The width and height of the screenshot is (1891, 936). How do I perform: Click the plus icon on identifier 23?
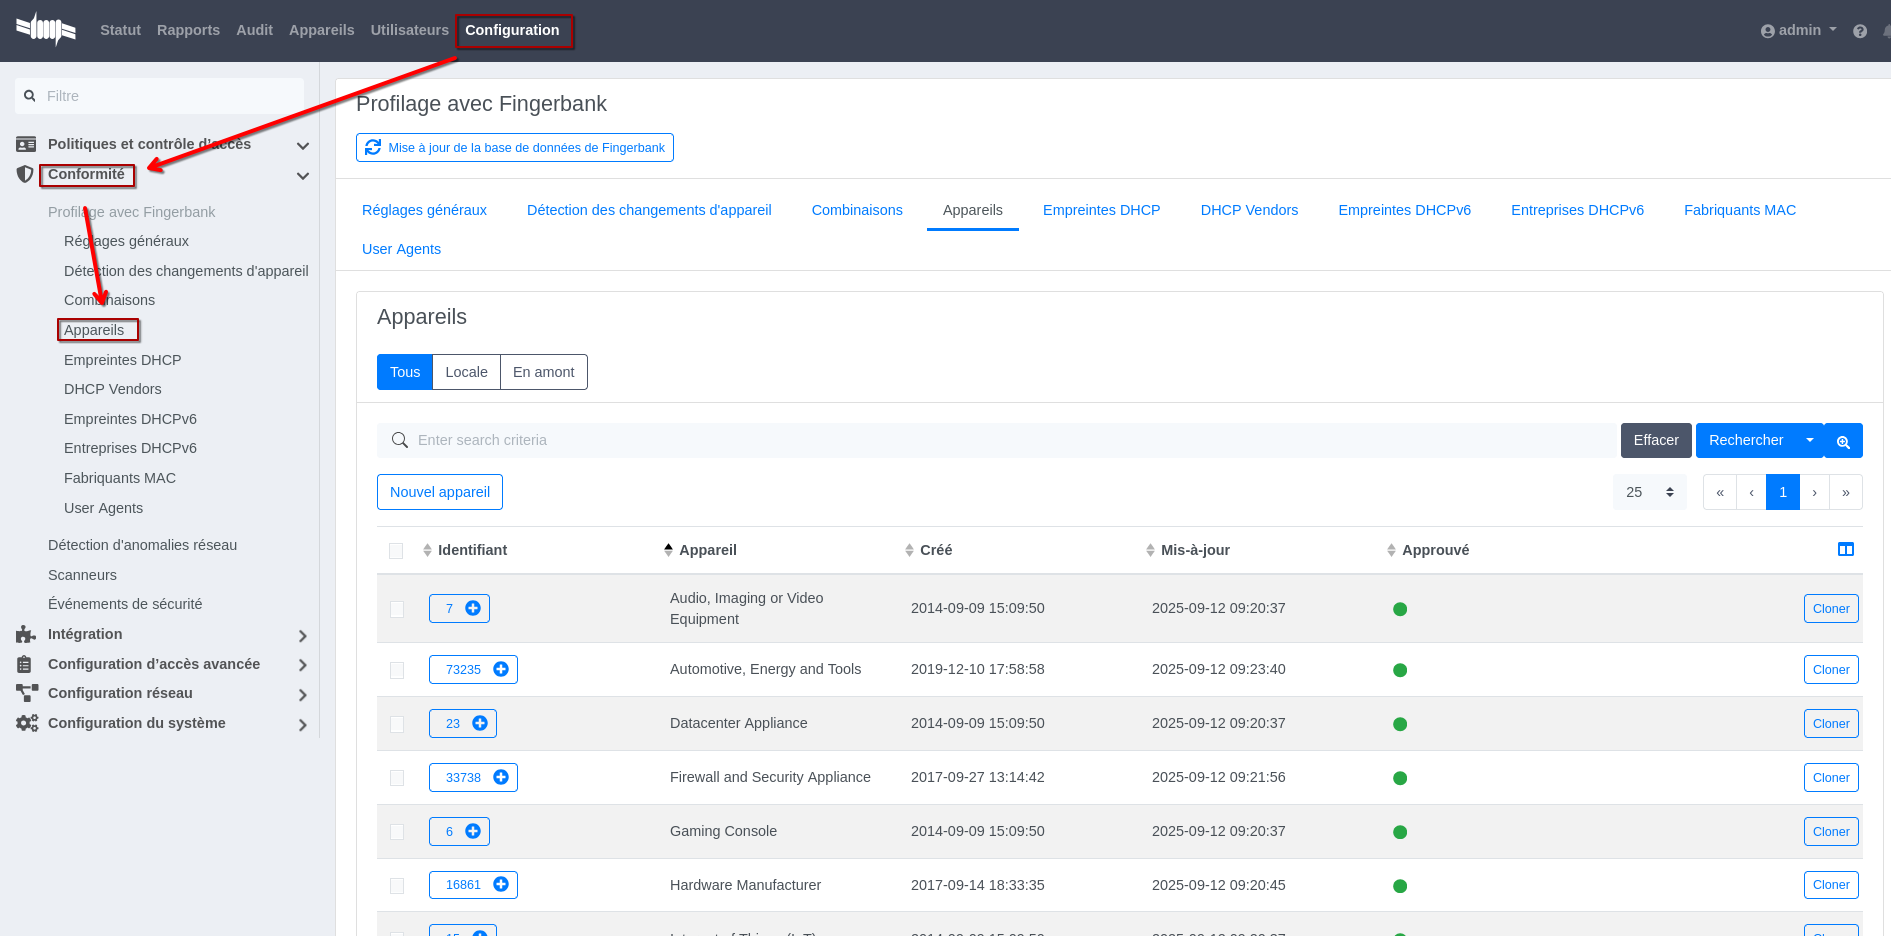(480, 723)
